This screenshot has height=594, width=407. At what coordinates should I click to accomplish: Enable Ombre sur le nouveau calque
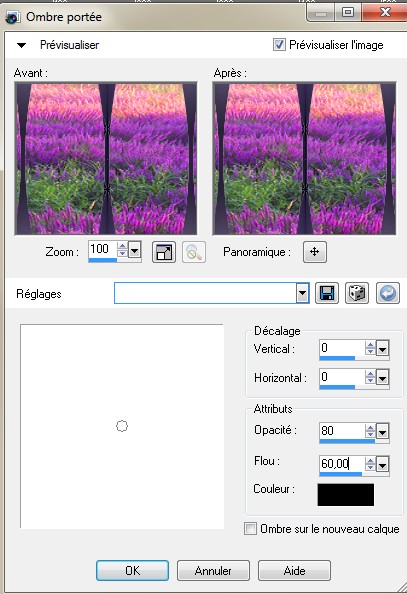click(250, 528)
